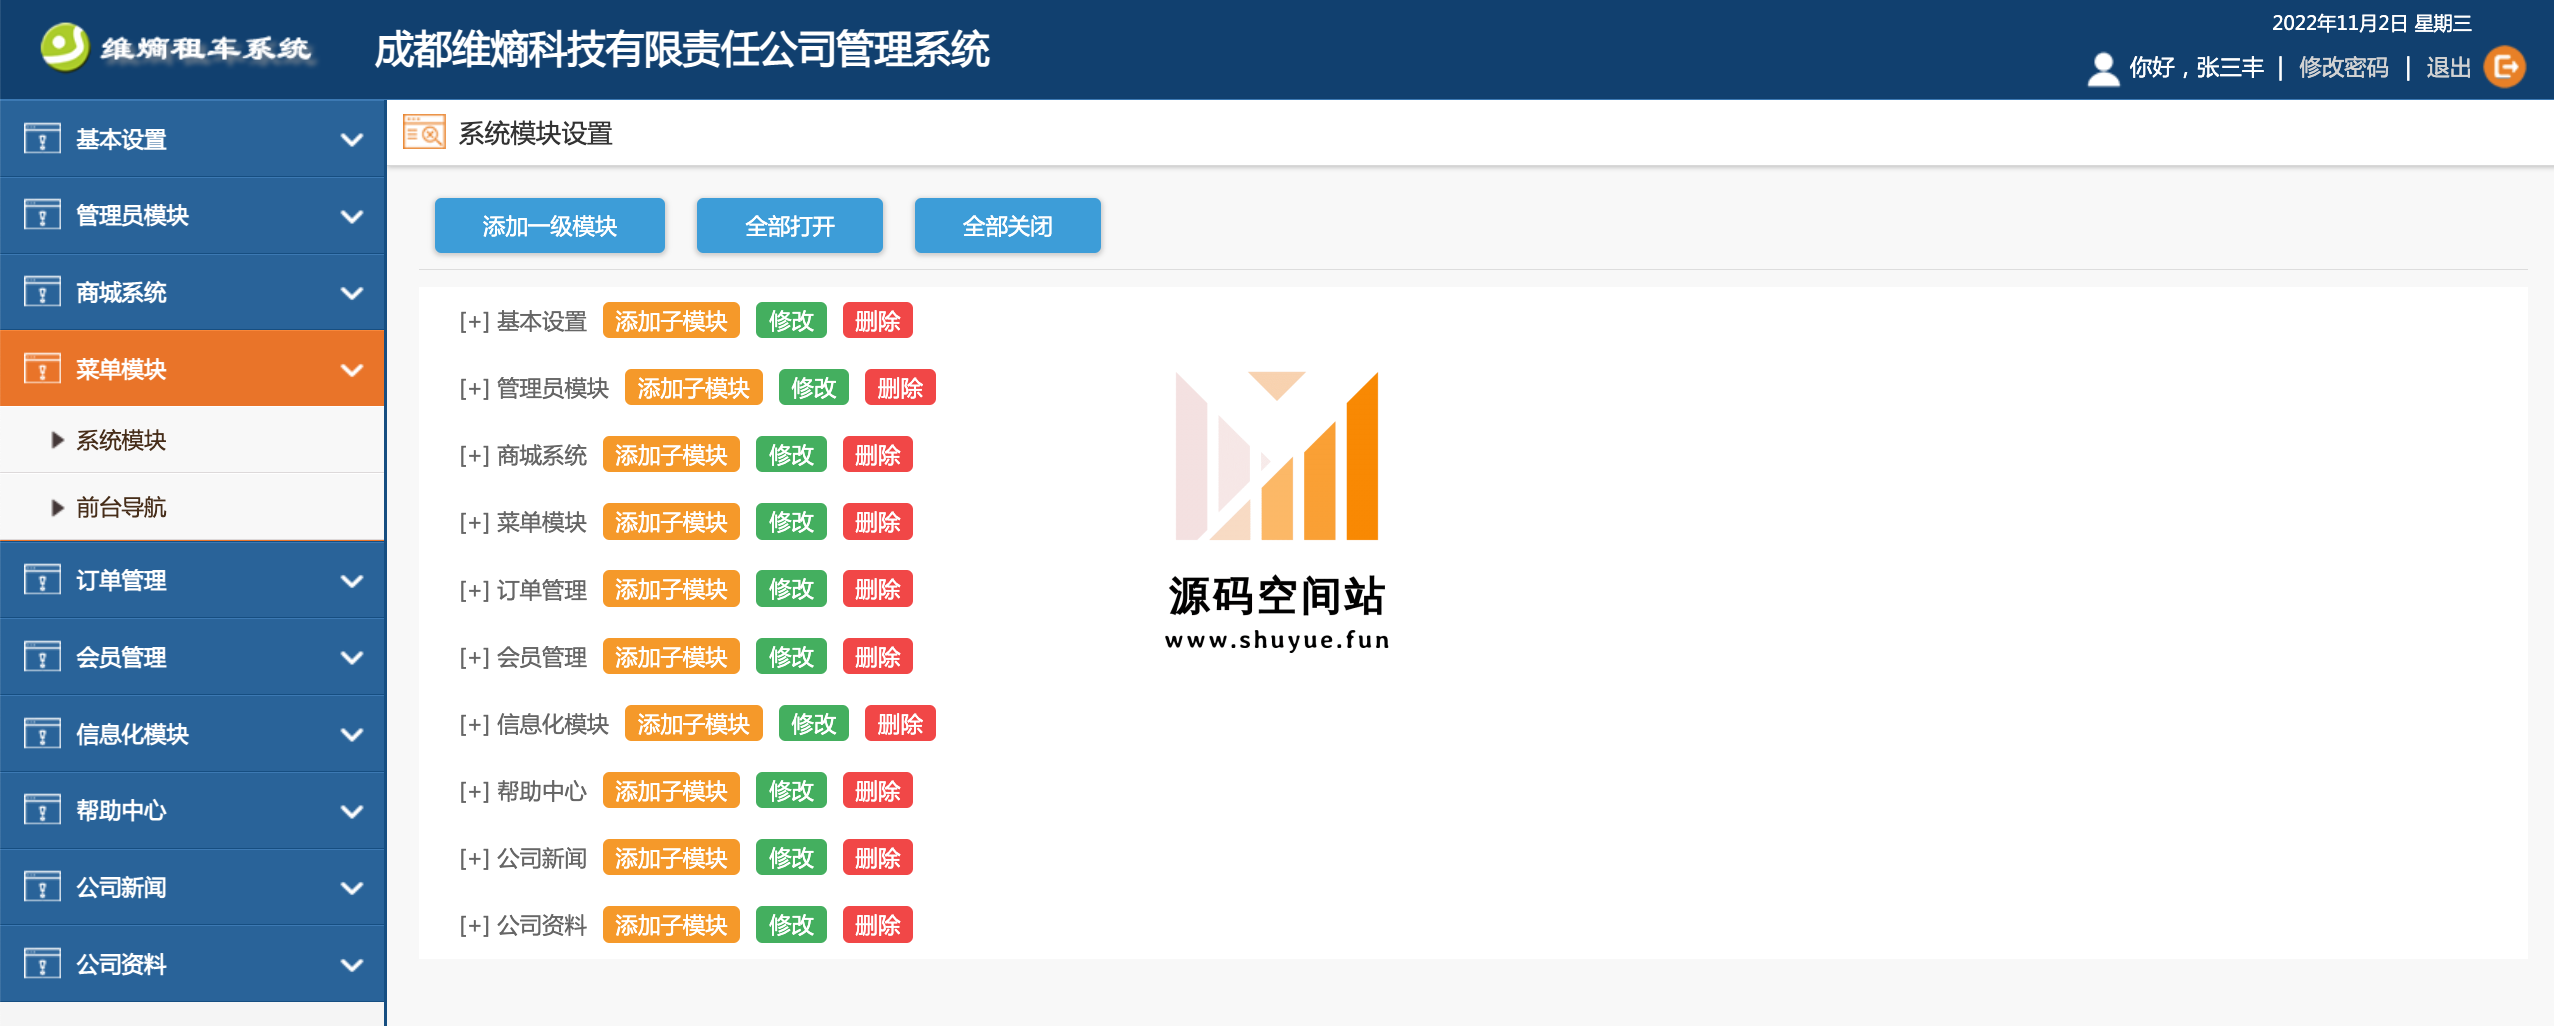
Task: Expand 公司新闻 sidebar chevron
Action: (x=352, y=888)
